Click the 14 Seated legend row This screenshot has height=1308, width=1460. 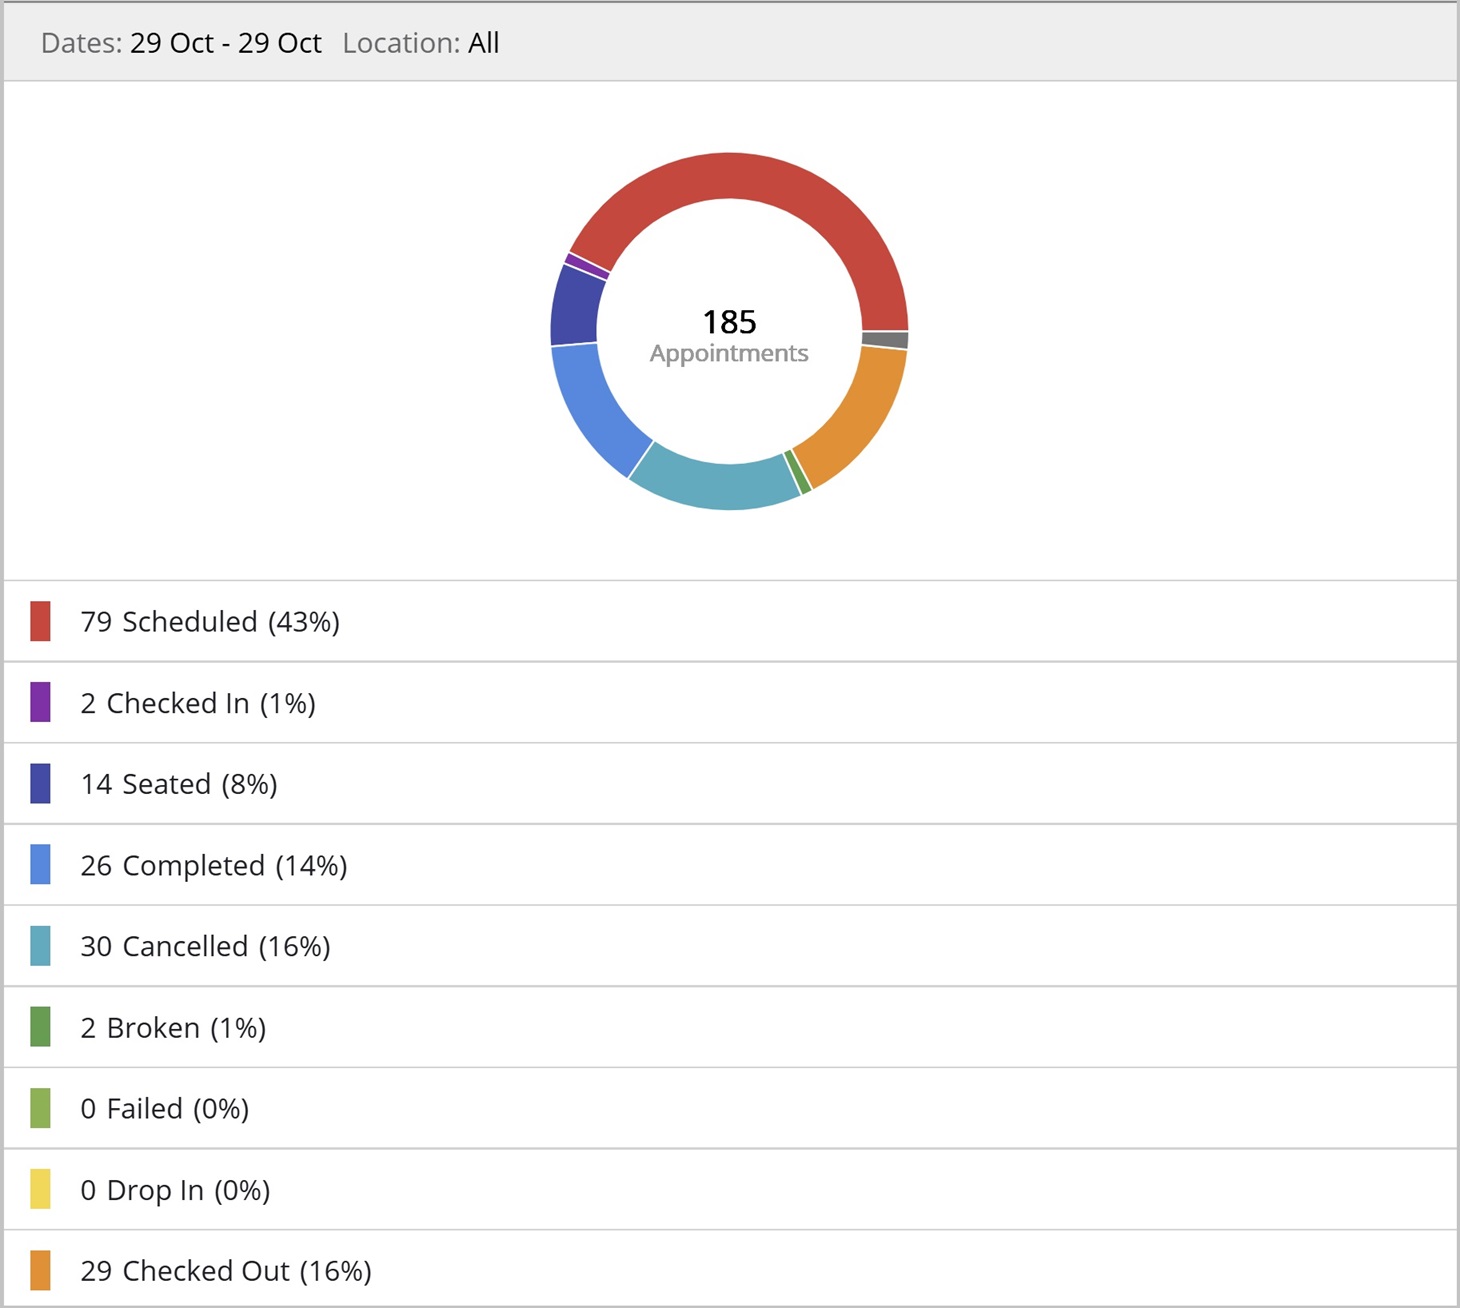coord(178,784)
